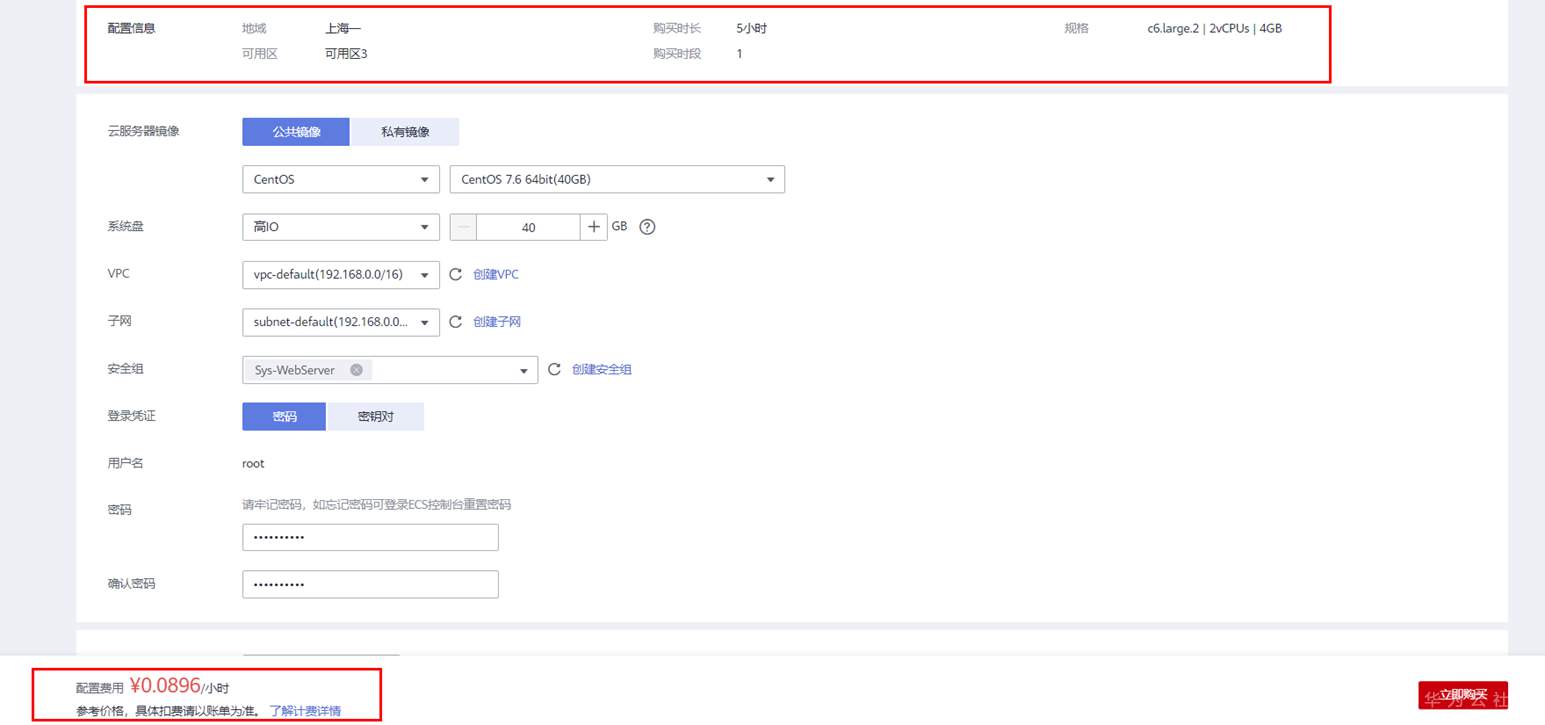Image resolution: width=1545 pixels, height=725 pixels.
Task: Click 创建VPC link
Action: 496,274
